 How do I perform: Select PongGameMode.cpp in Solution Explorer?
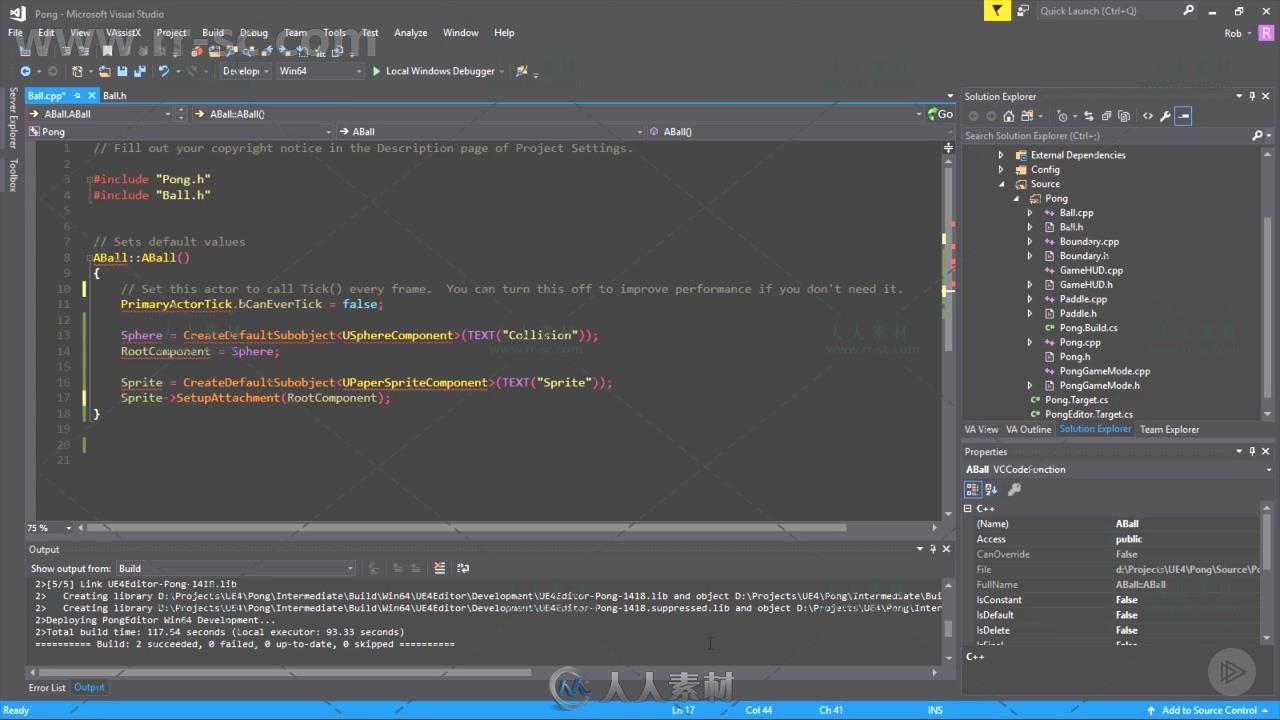point(1104,371)
